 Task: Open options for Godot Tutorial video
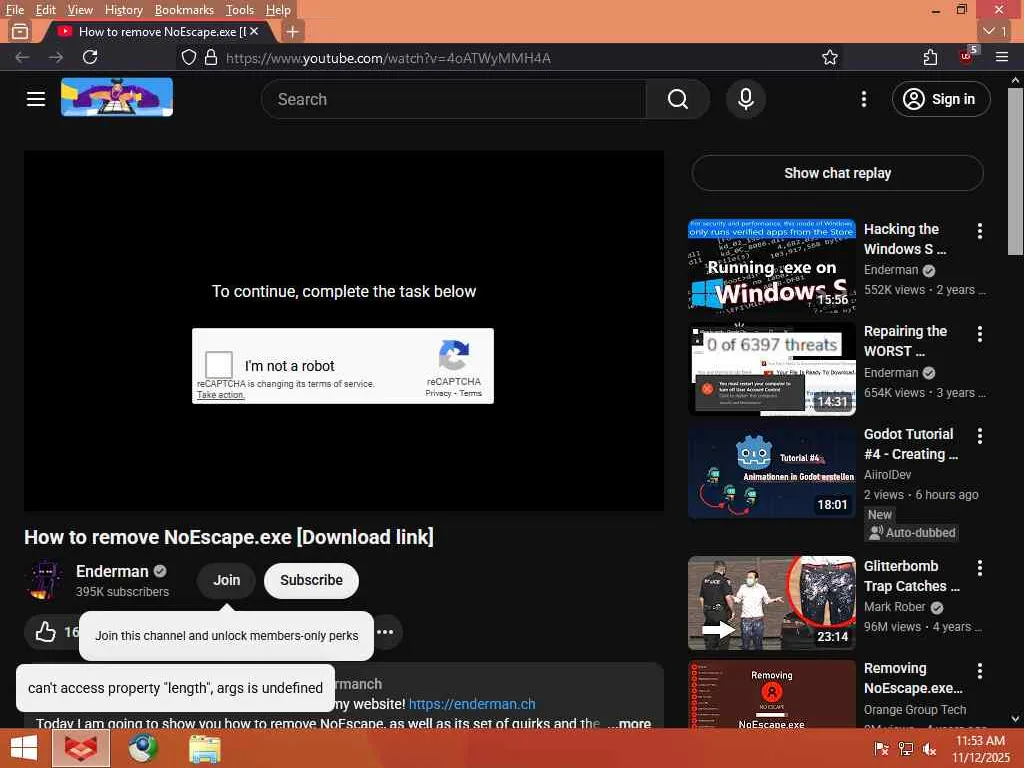[980, 436]
